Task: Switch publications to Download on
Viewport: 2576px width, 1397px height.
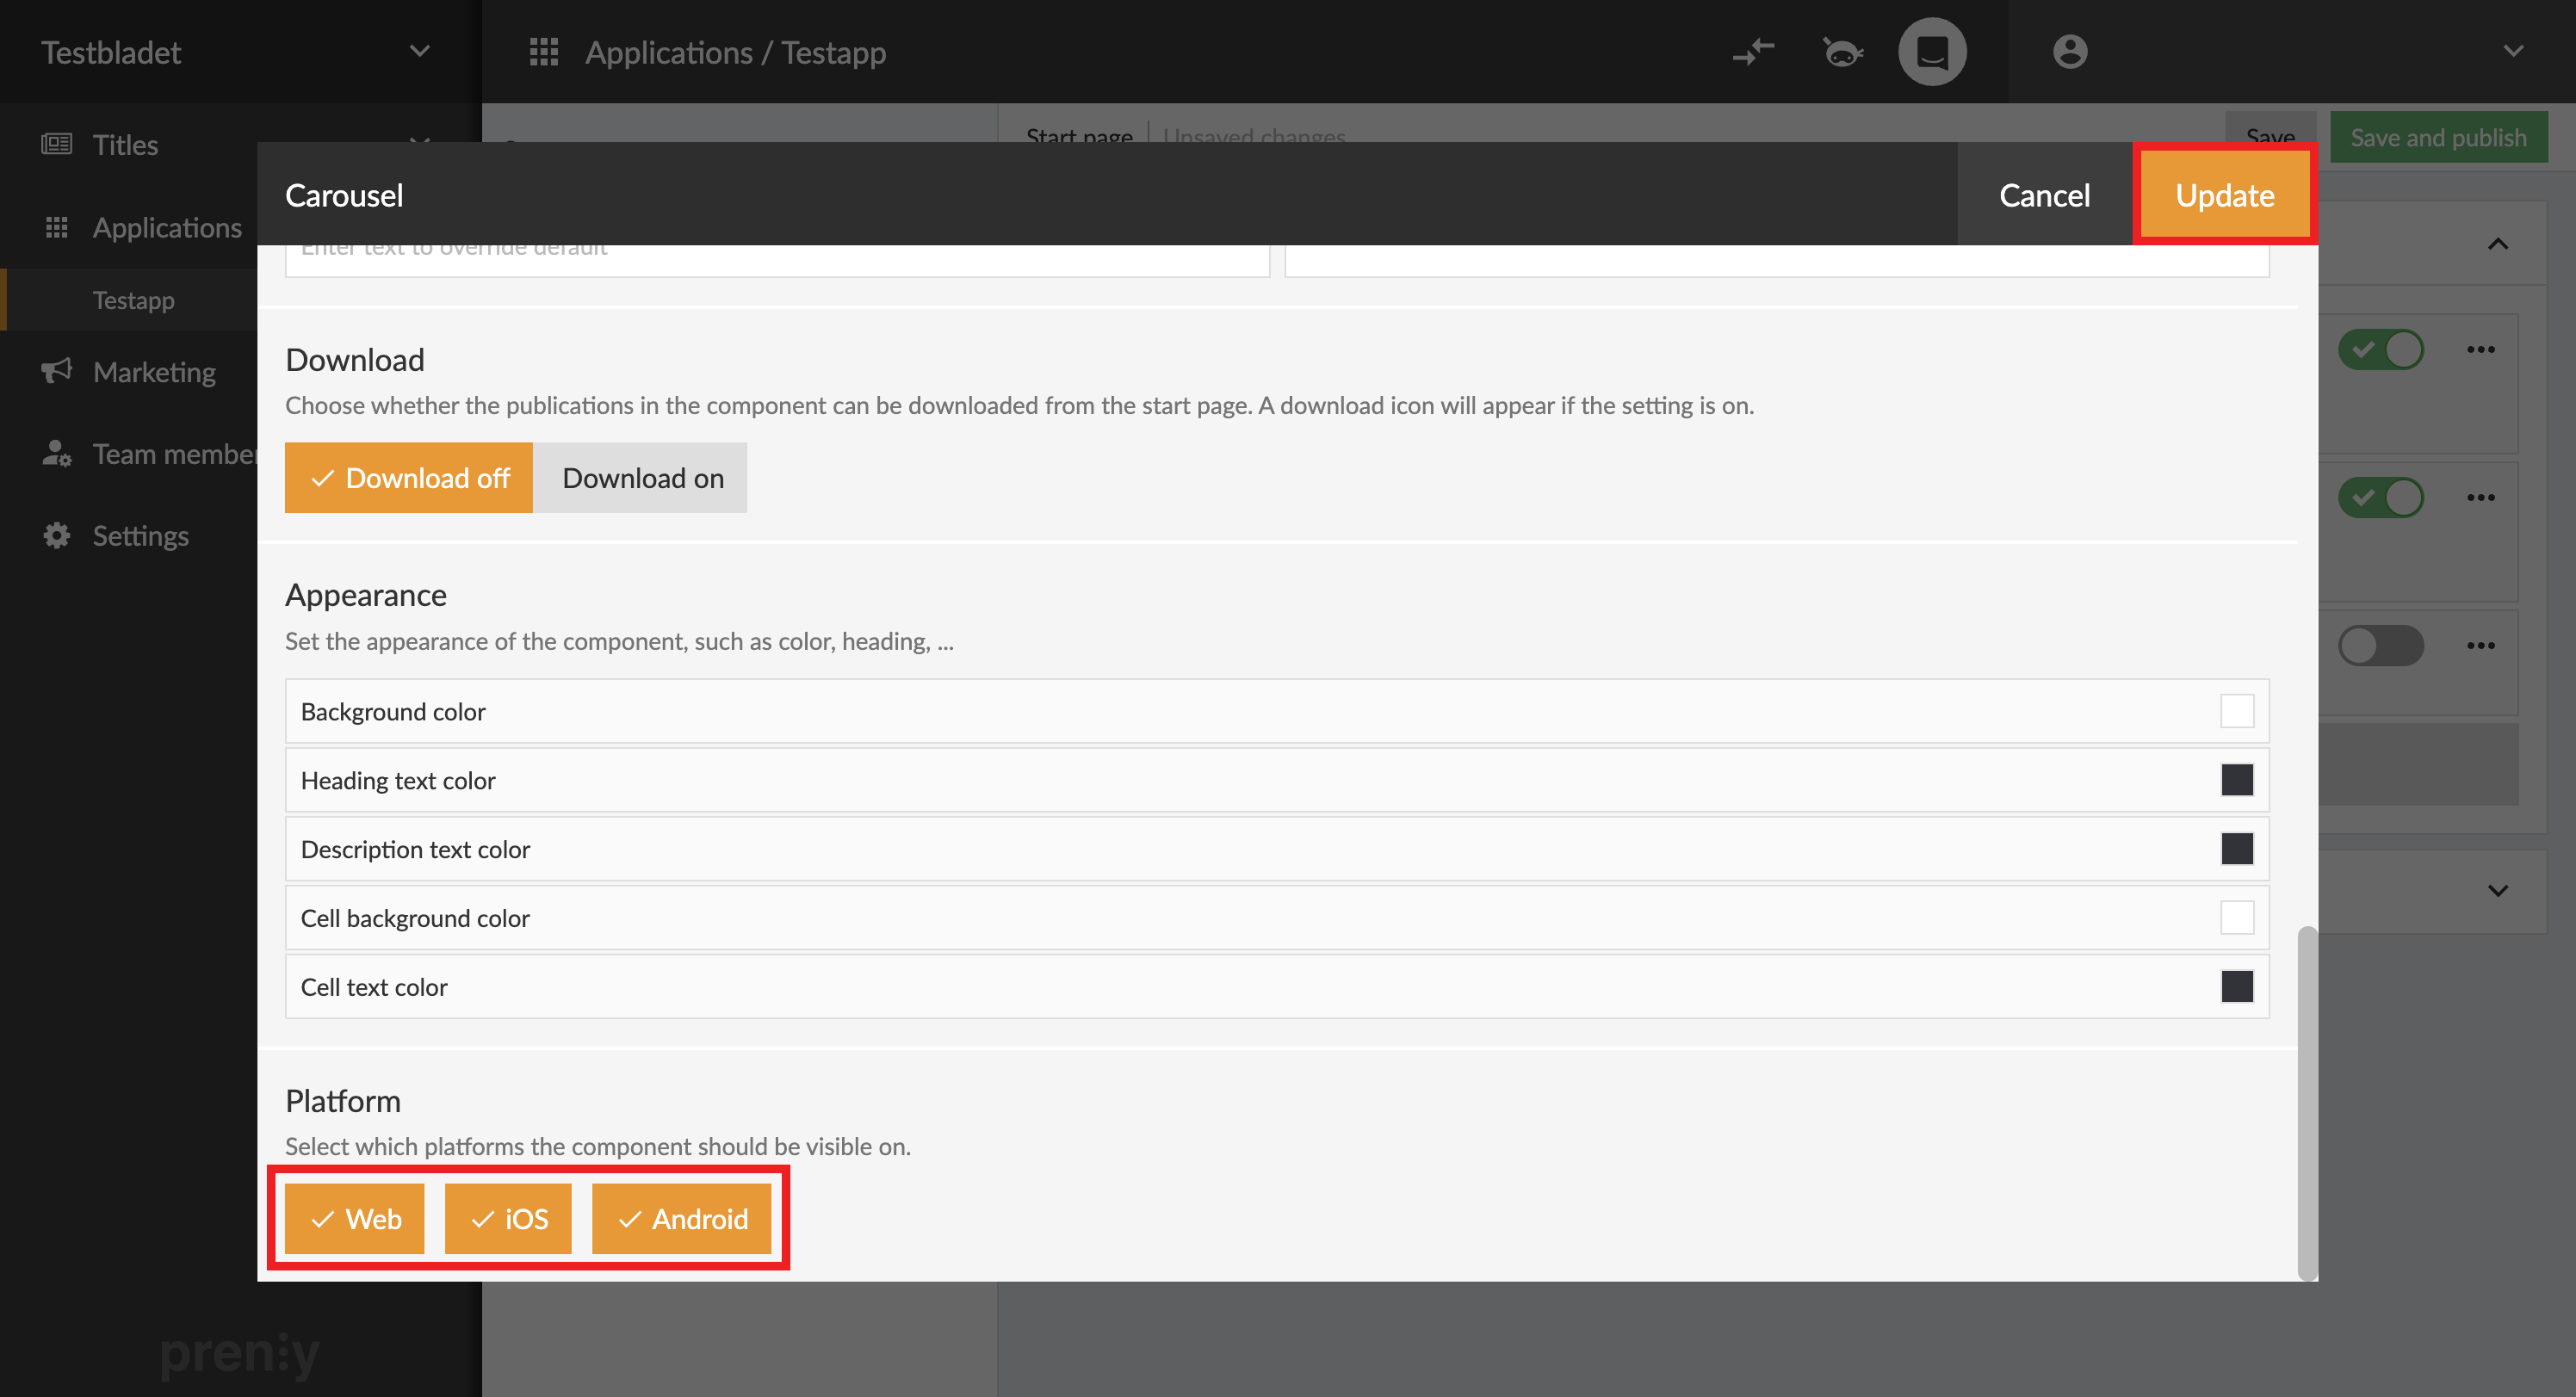Action: click(642, 478)
